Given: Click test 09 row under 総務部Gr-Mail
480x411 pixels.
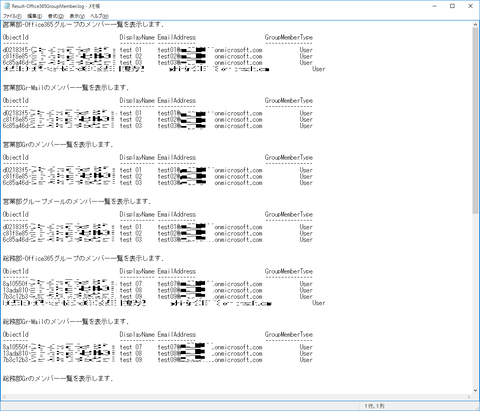Looking at the screenshot, I should click(158, 360).
